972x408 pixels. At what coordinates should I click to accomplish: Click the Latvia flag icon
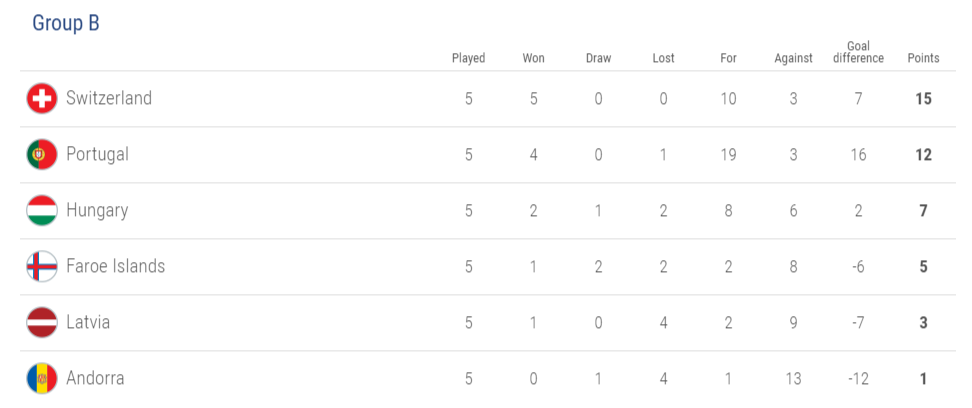click(41, 322)
